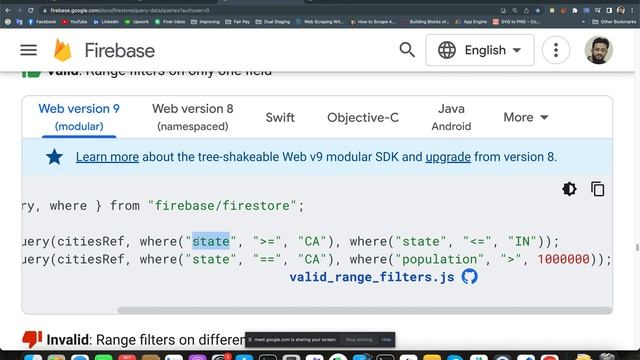Open the Firebase docs search

point(407,50)
